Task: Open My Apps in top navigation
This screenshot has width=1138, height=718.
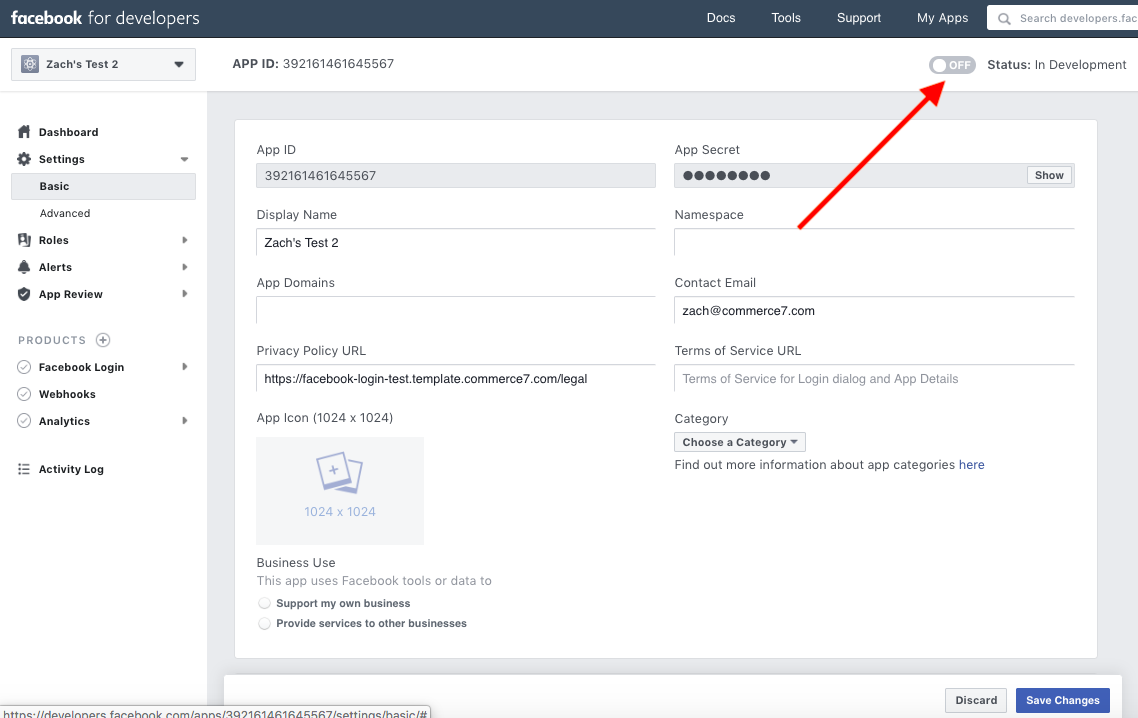Action: tap(942, 18)
